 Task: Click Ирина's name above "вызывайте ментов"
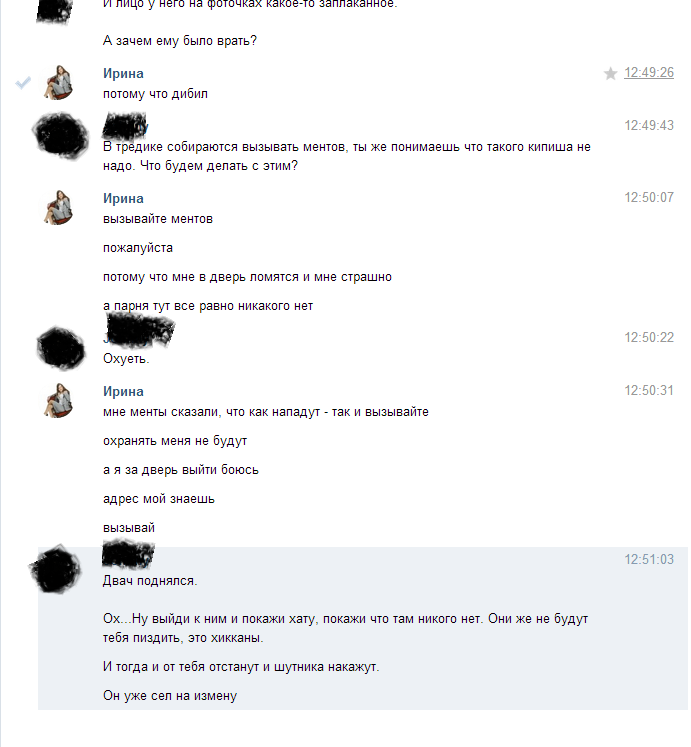[x=123, y=198]
